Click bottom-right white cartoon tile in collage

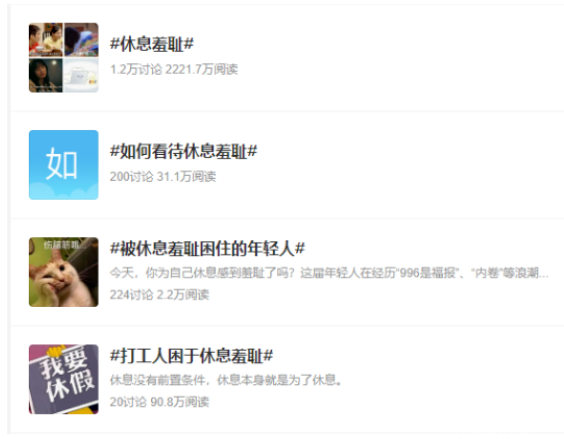(x=82, y=76)
